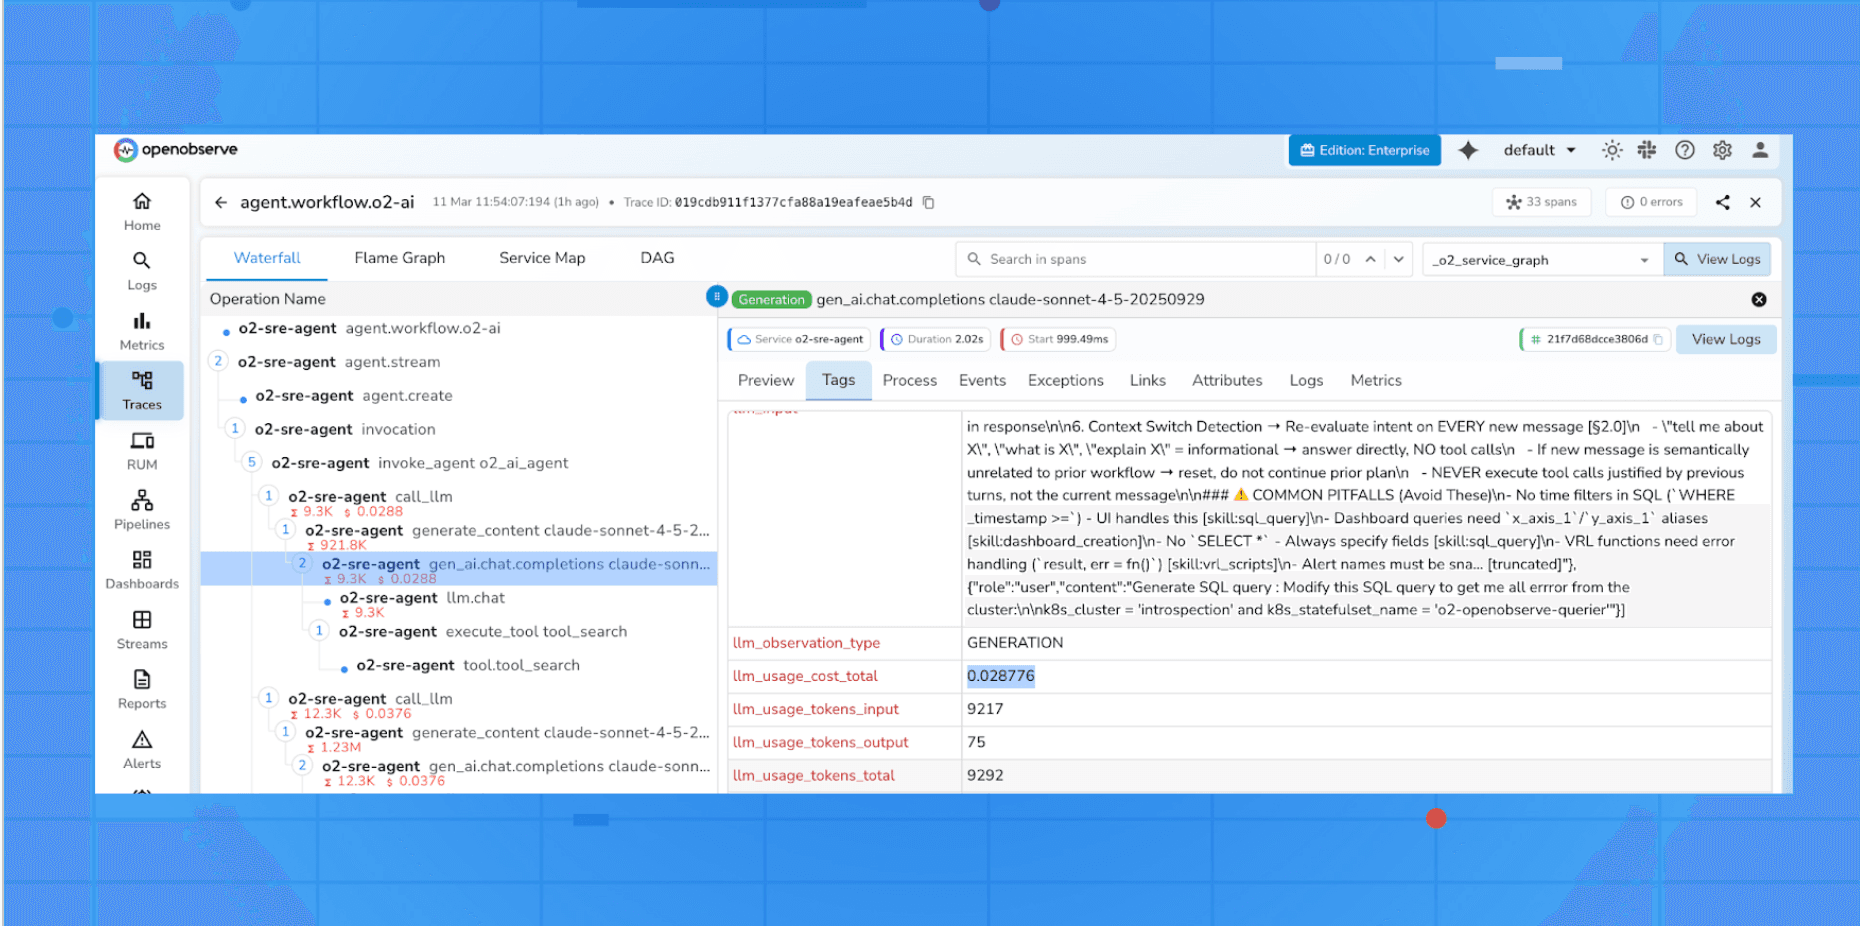This screenshot has width=1860, height=926.
Task: Toggle light/dark theme mode
Action: 1611,149
